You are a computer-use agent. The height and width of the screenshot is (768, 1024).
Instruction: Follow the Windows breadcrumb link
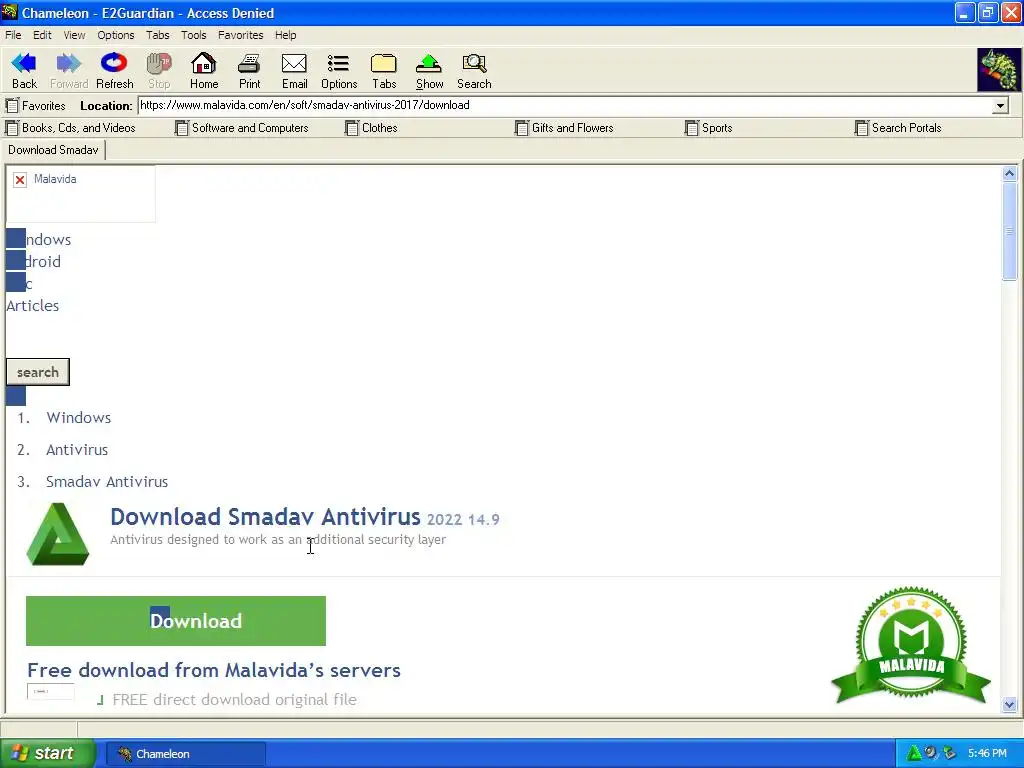[78, 418]
